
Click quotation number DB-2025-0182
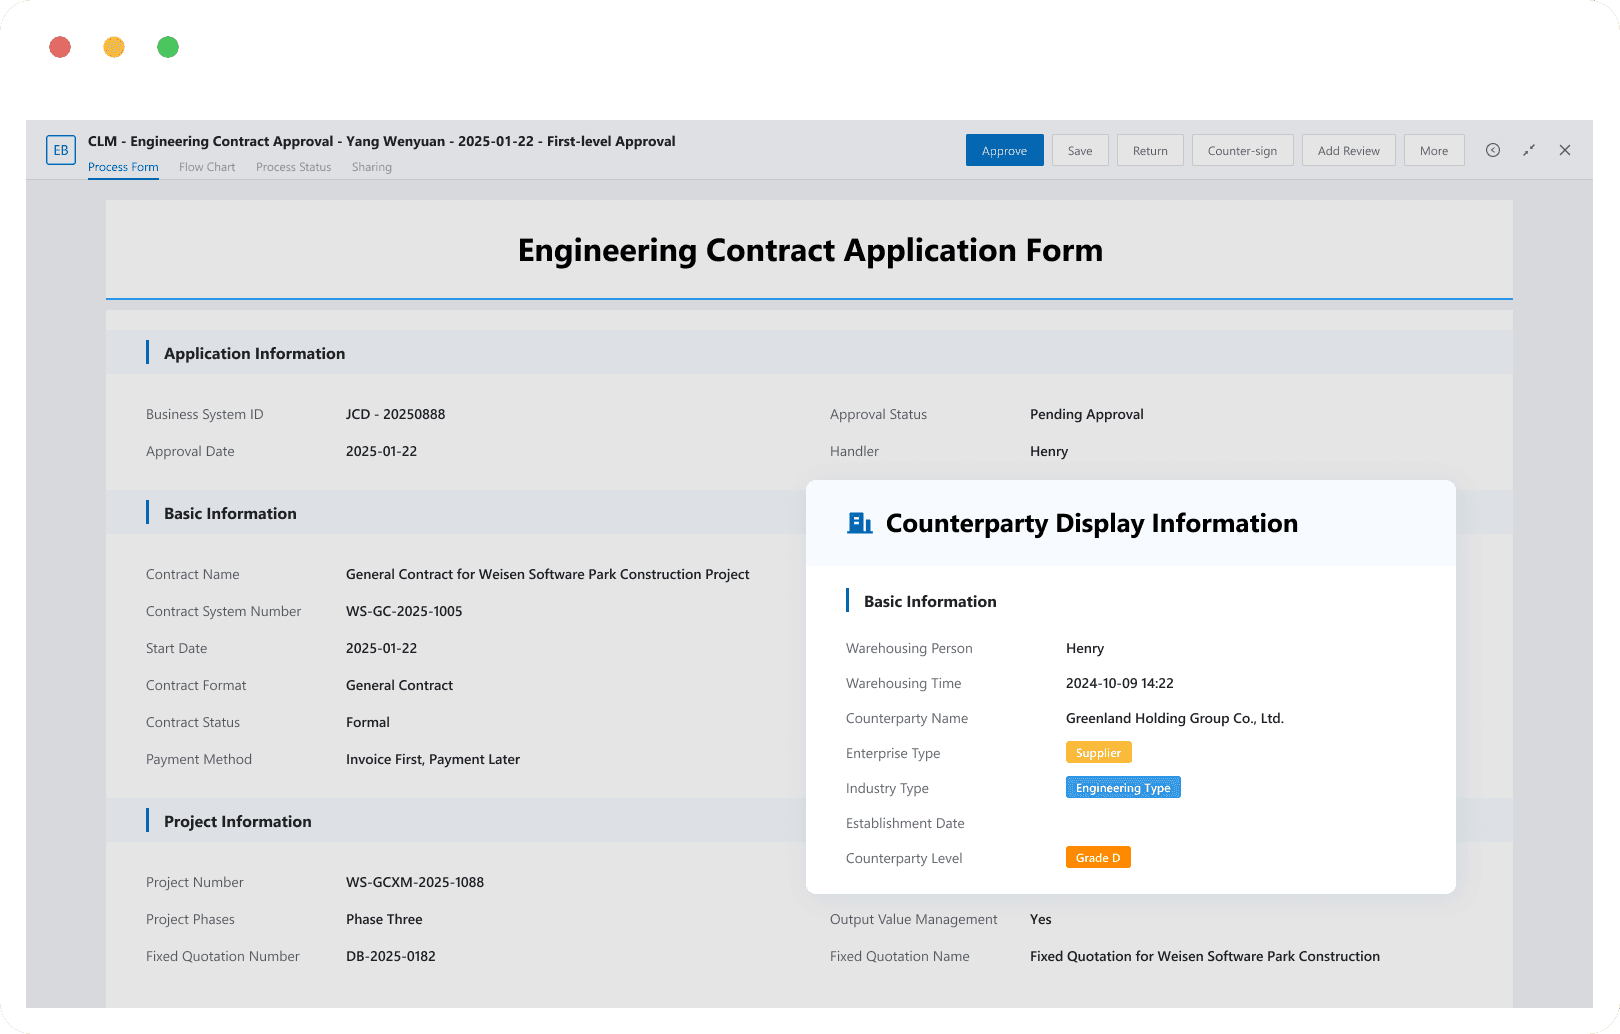click(391, 956)
